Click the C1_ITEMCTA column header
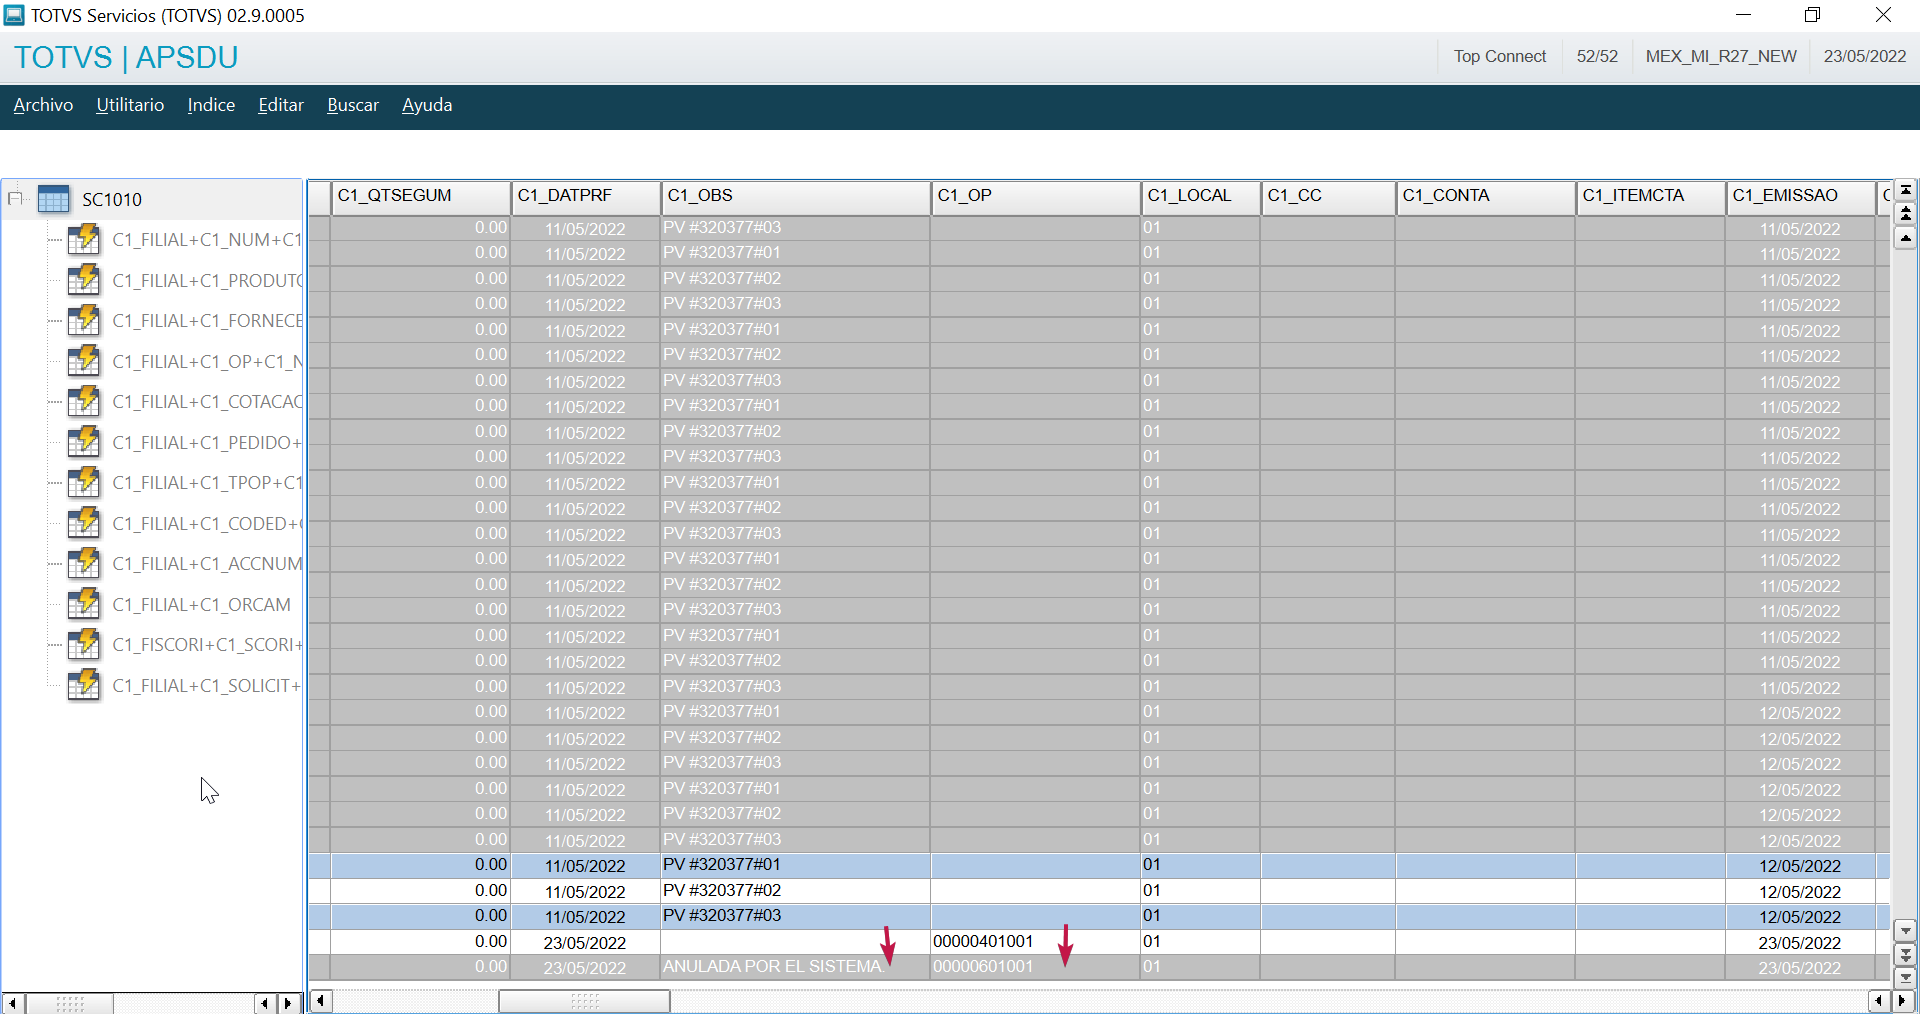The width and height of the screenshot is (1920, 1014). [1651, 197]
